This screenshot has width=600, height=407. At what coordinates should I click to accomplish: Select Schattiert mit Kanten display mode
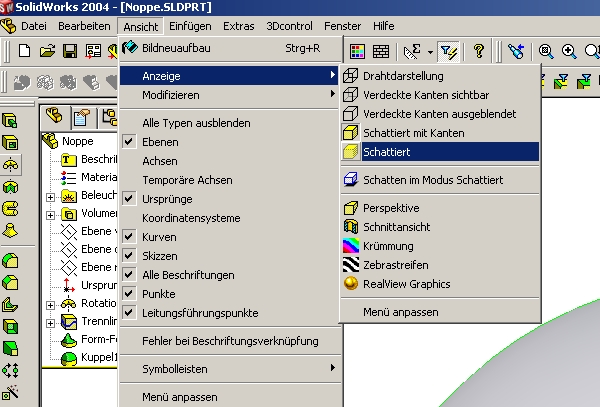(x=440, y=133)
